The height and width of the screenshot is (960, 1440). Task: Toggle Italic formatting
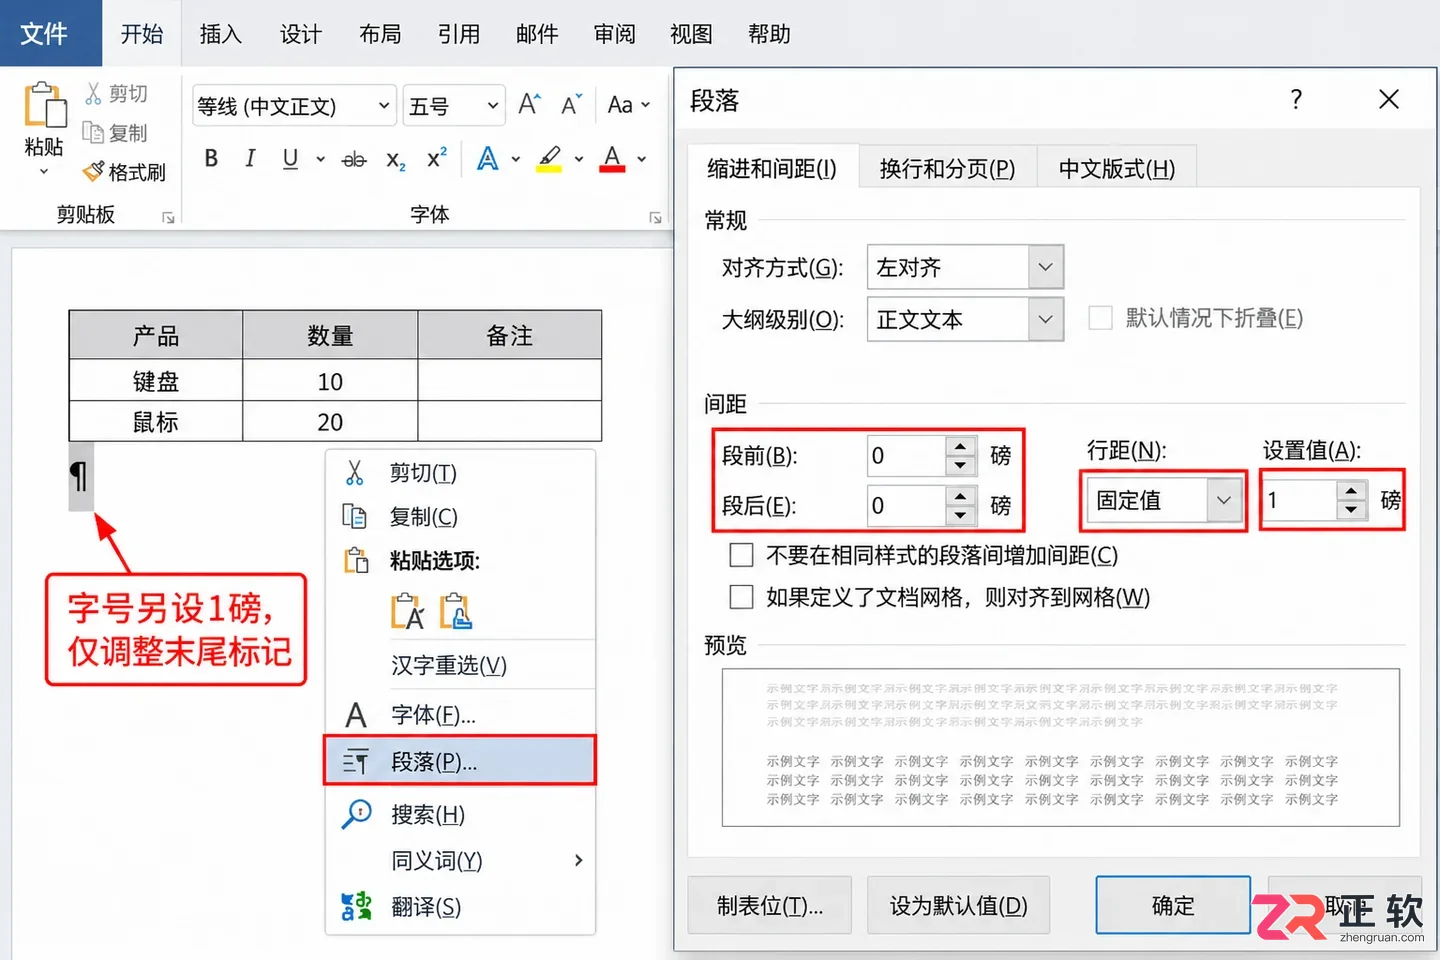(x=250, y=158)
